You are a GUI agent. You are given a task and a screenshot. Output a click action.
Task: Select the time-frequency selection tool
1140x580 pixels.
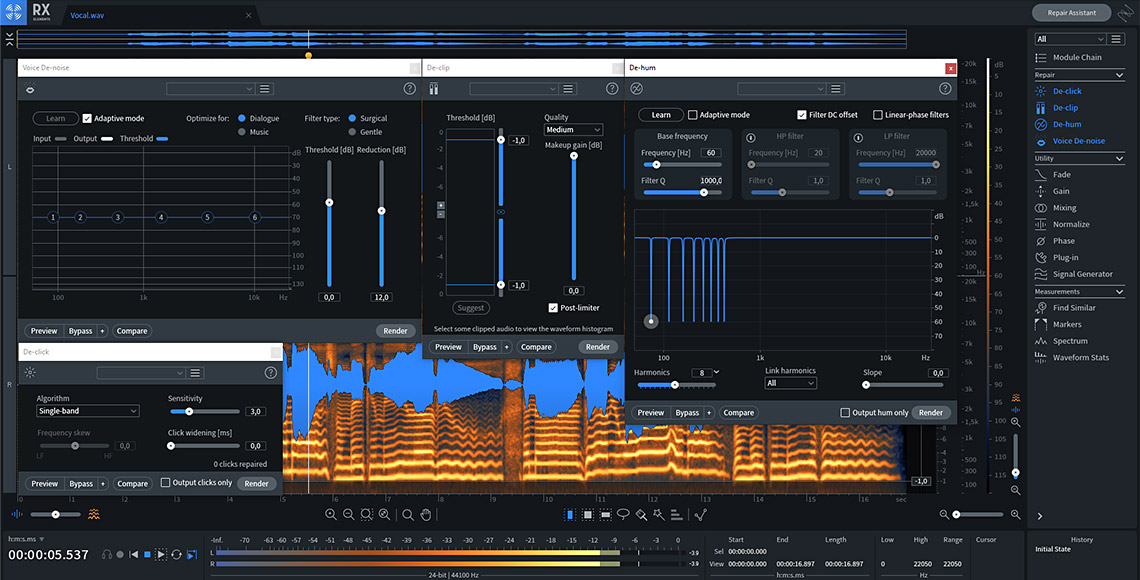[587, 515]
